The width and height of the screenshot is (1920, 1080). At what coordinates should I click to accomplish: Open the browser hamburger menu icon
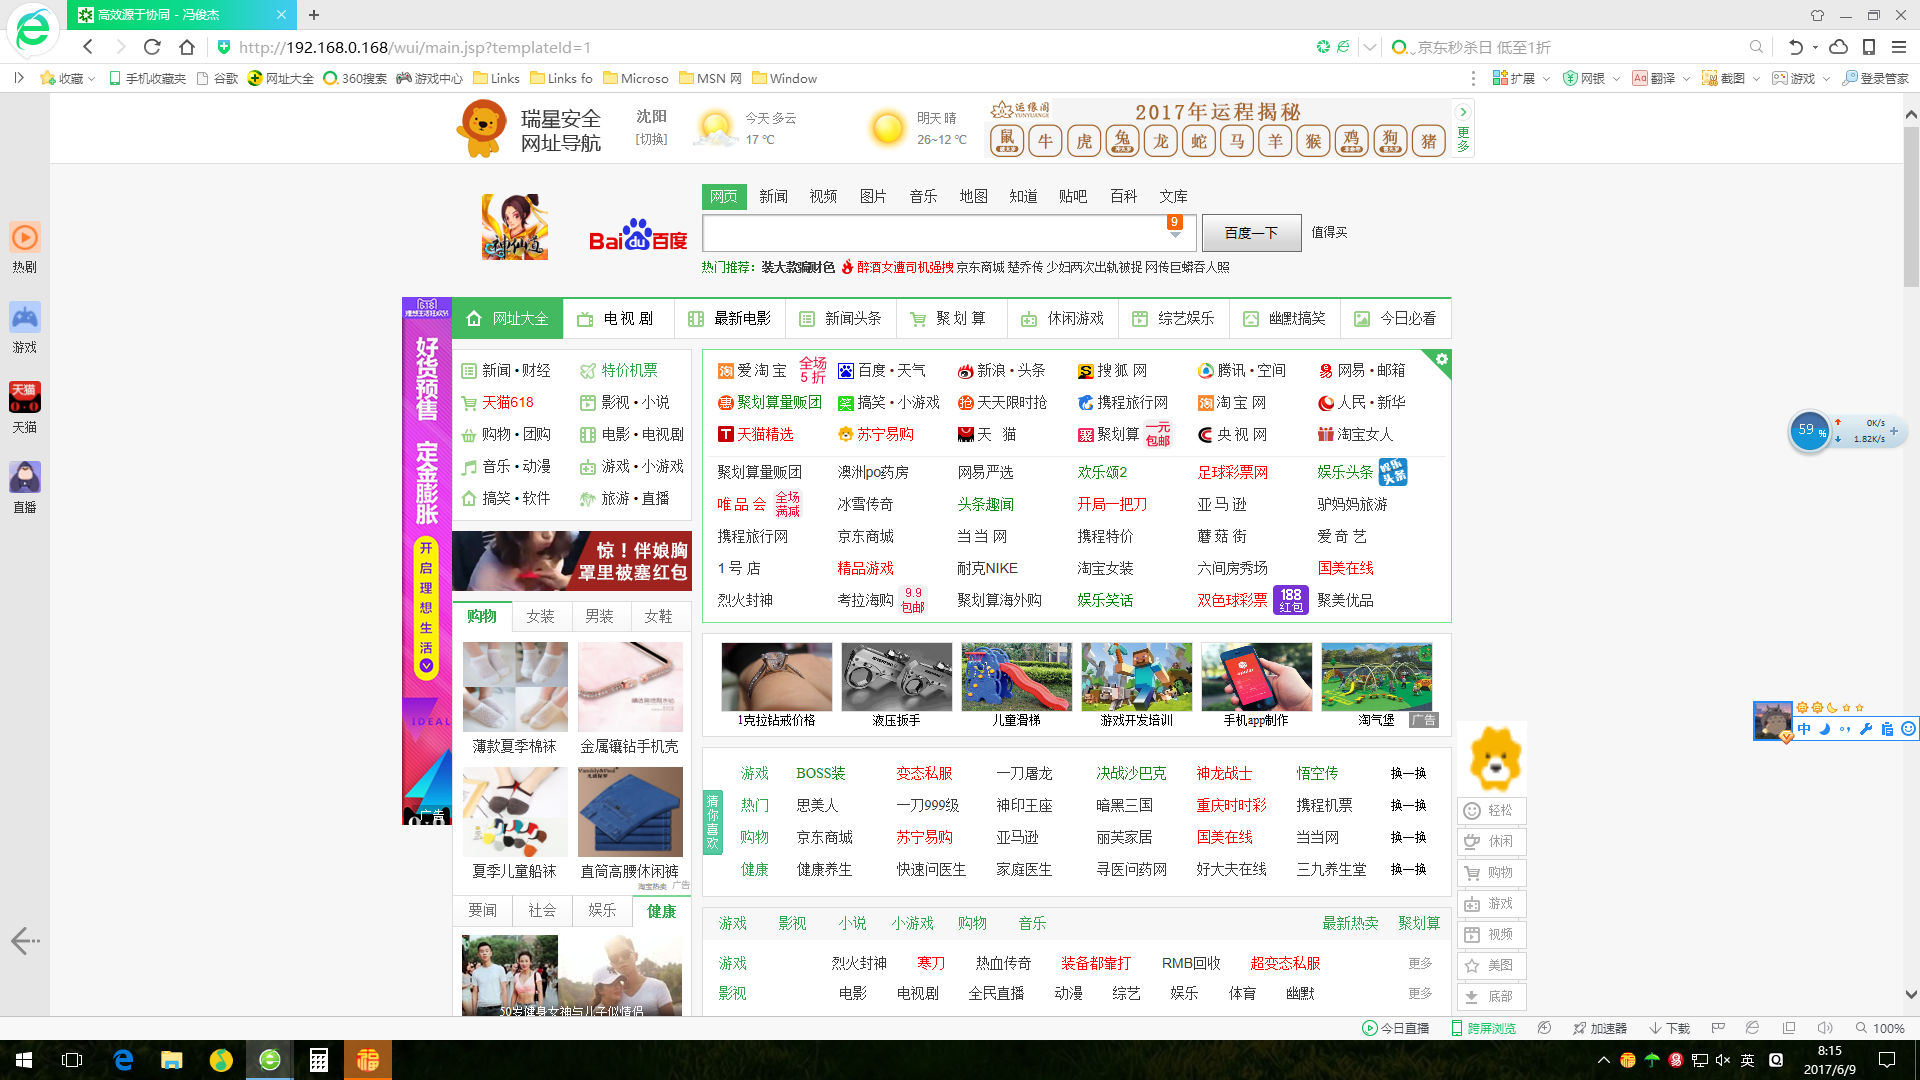tap(1898, 47)
